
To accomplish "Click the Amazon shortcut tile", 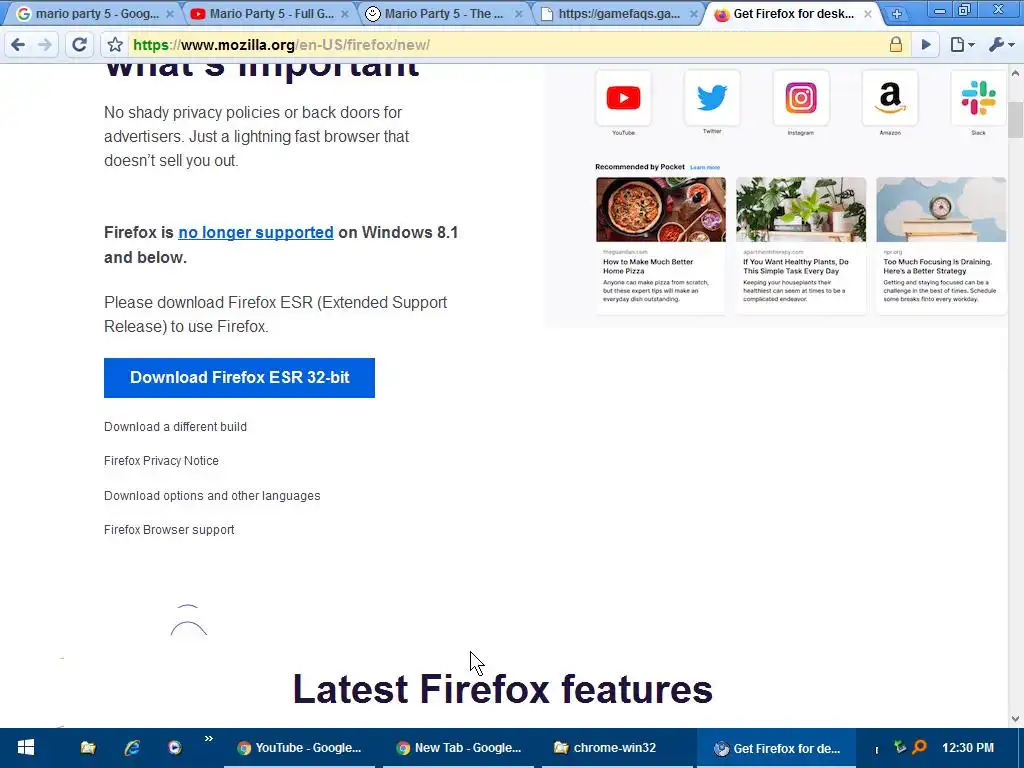I will (889, 98).
